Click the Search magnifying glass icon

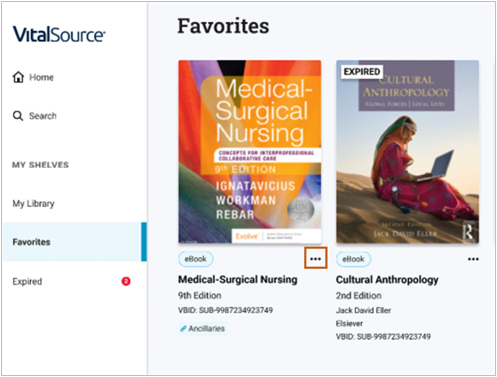(18, 116)
